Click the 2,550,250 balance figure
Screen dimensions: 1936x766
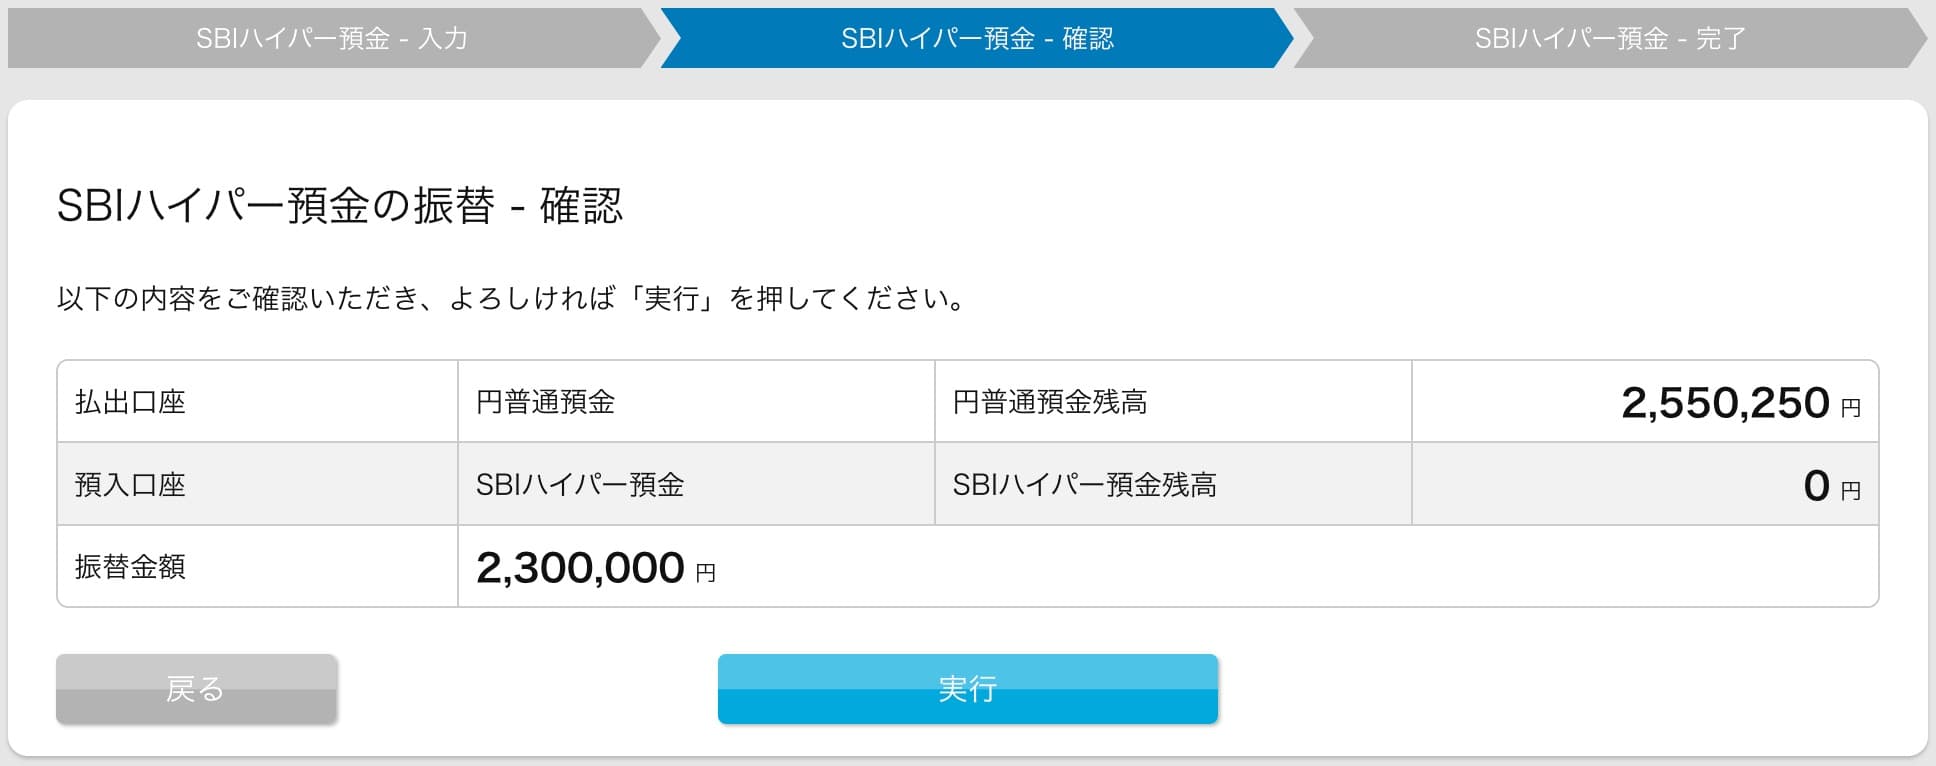click(x=1725, y=402)
